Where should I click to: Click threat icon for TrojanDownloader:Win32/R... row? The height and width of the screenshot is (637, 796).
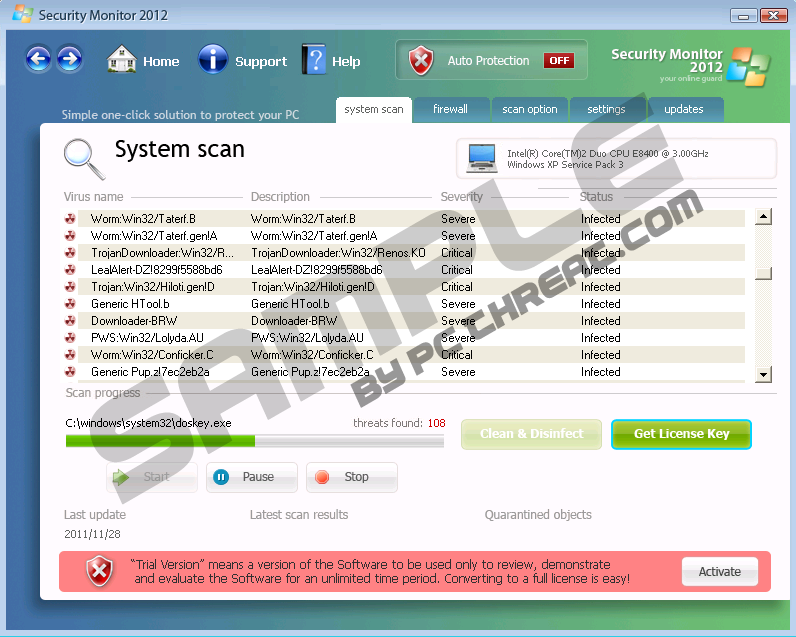70,253
